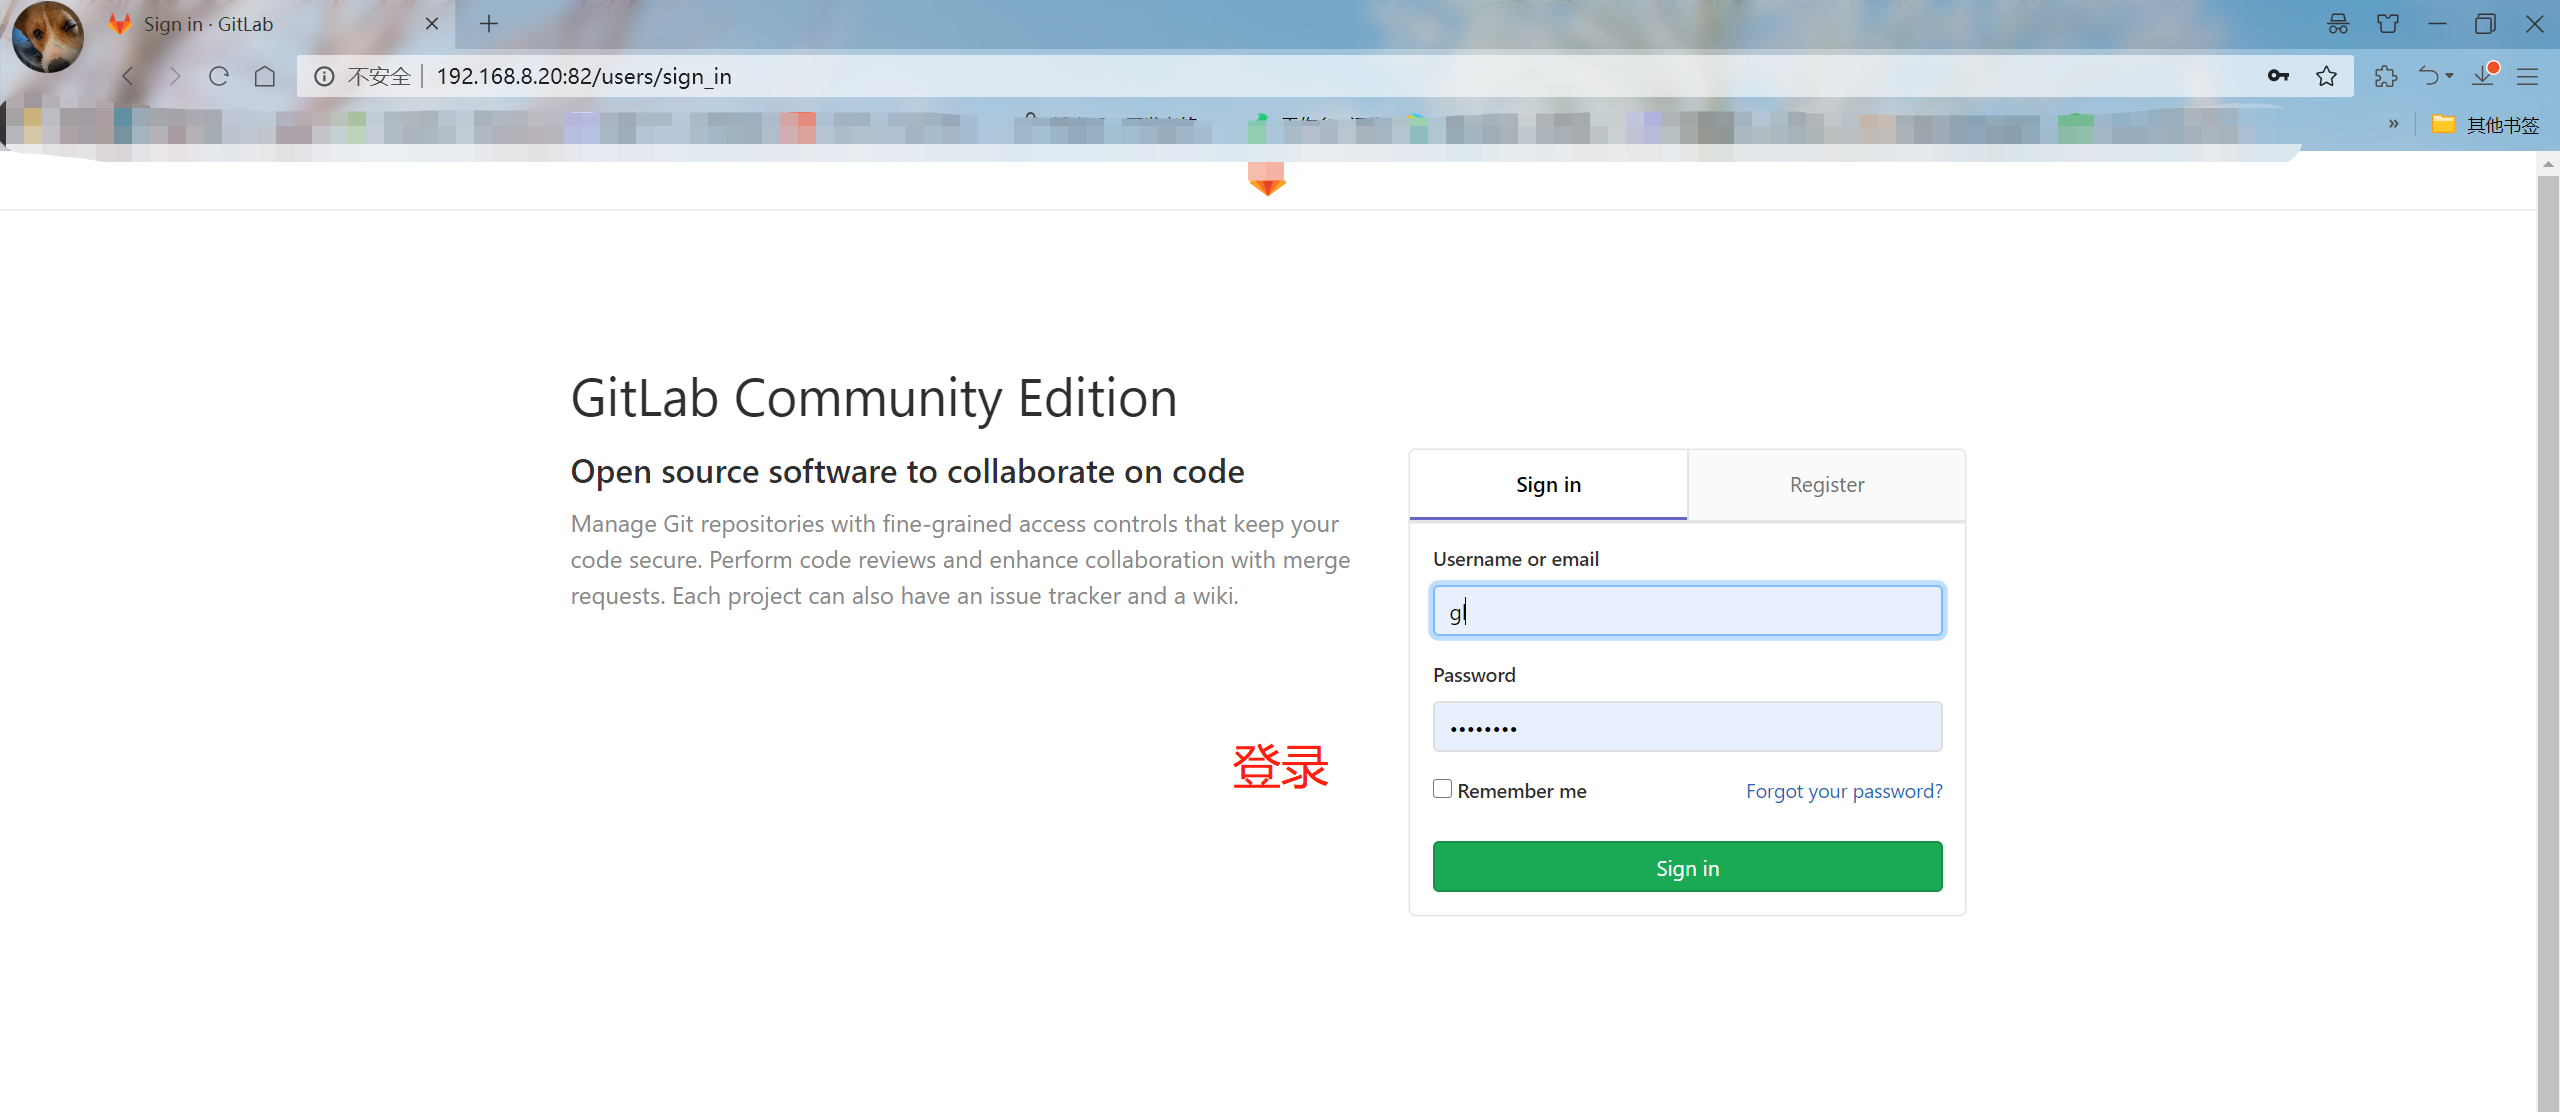Open saved passwords key icon
This screenshot has height=1112, width=2560.
click(2278, 76)
